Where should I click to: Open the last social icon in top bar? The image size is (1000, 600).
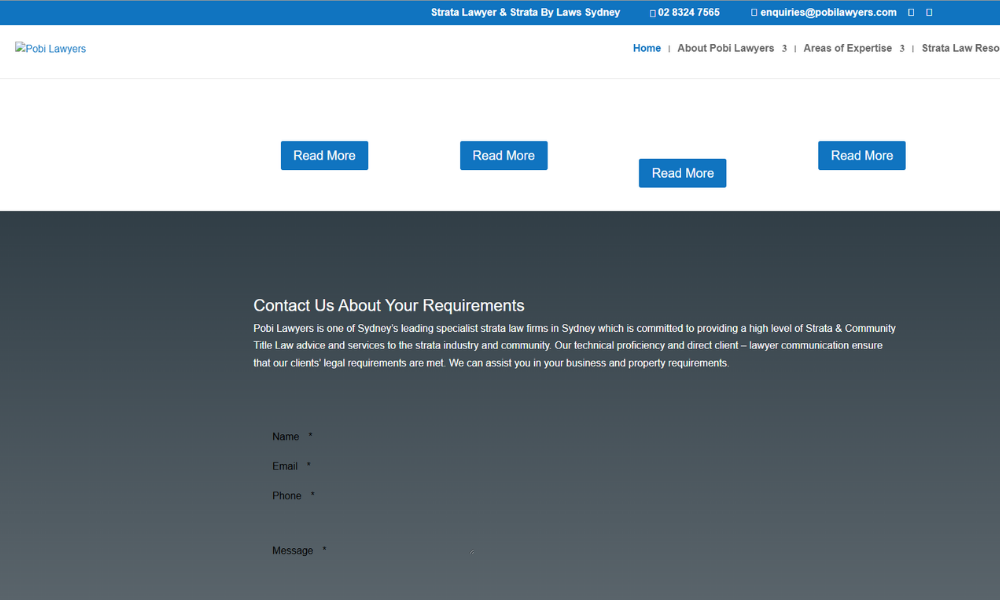pos(929,13)
